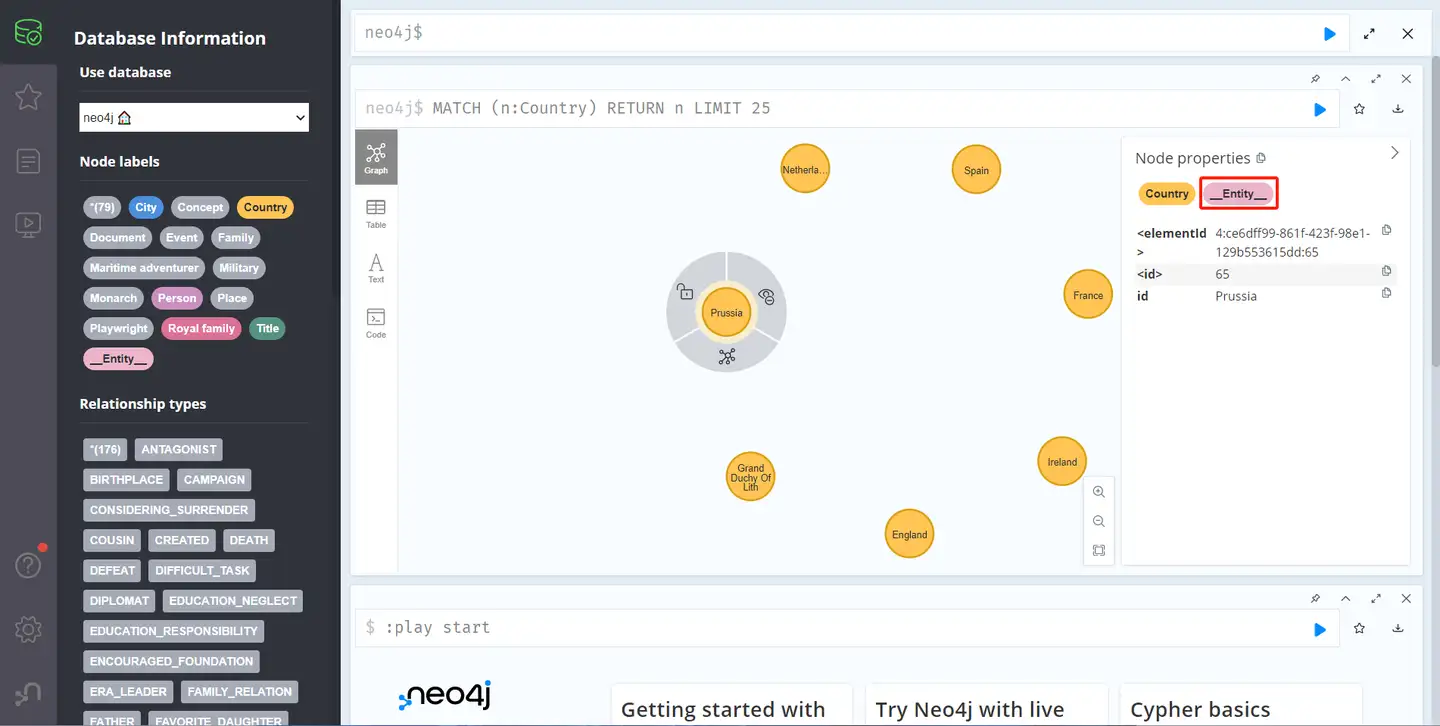Copy the id value Prussia
This screenshot has height=726, width=1440.
coord(1386,293)
